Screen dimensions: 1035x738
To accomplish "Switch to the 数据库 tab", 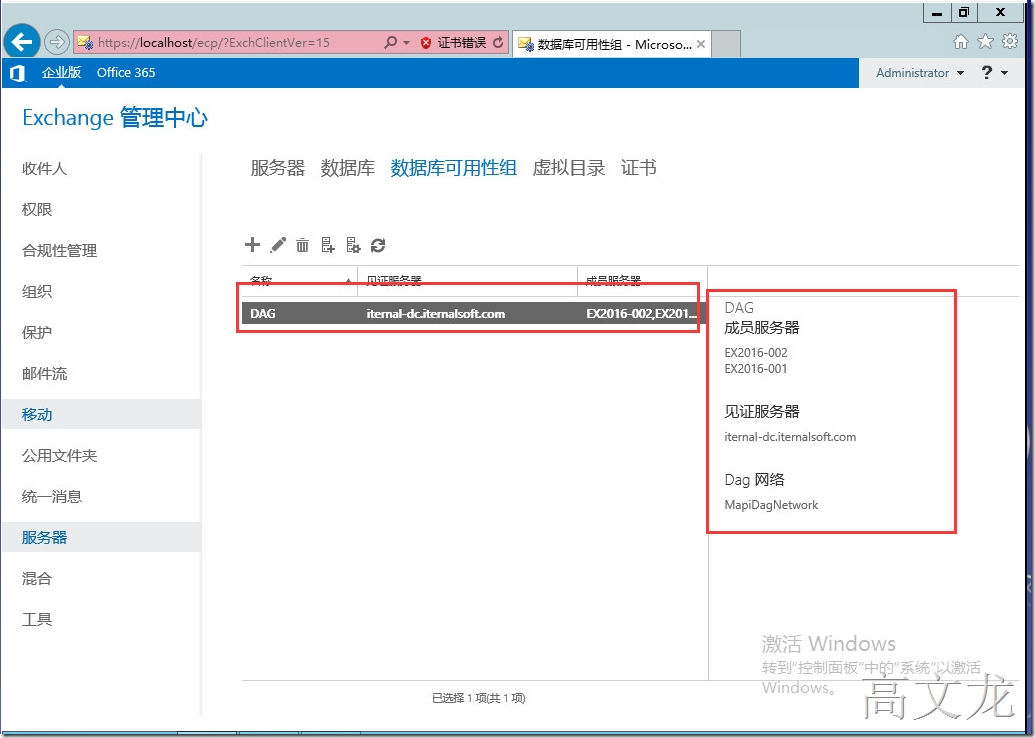I will (x=347, y=168).
